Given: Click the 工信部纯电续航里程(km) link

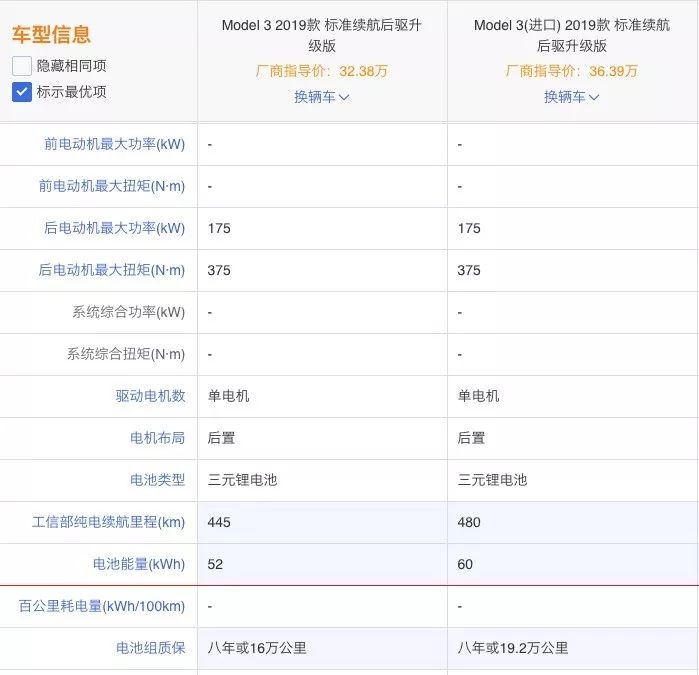Looking at the screenshot, I should [x=109, y=522].
